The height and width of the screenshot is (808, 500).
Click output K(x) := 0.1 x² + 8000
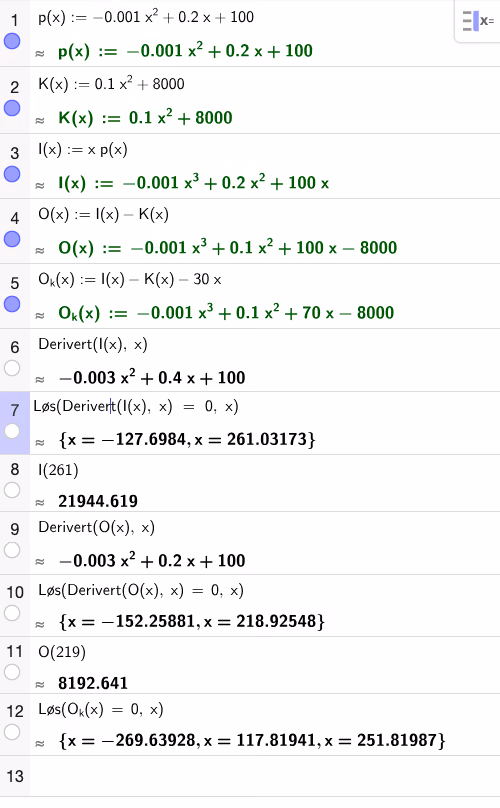tap(145, 118)
